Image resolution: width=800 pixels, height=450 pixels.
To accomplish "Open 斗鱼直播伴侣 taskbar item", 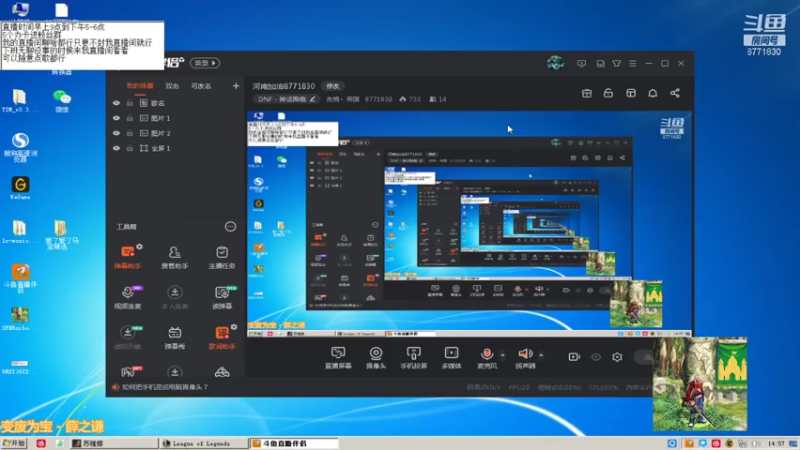I will (294, 443).
